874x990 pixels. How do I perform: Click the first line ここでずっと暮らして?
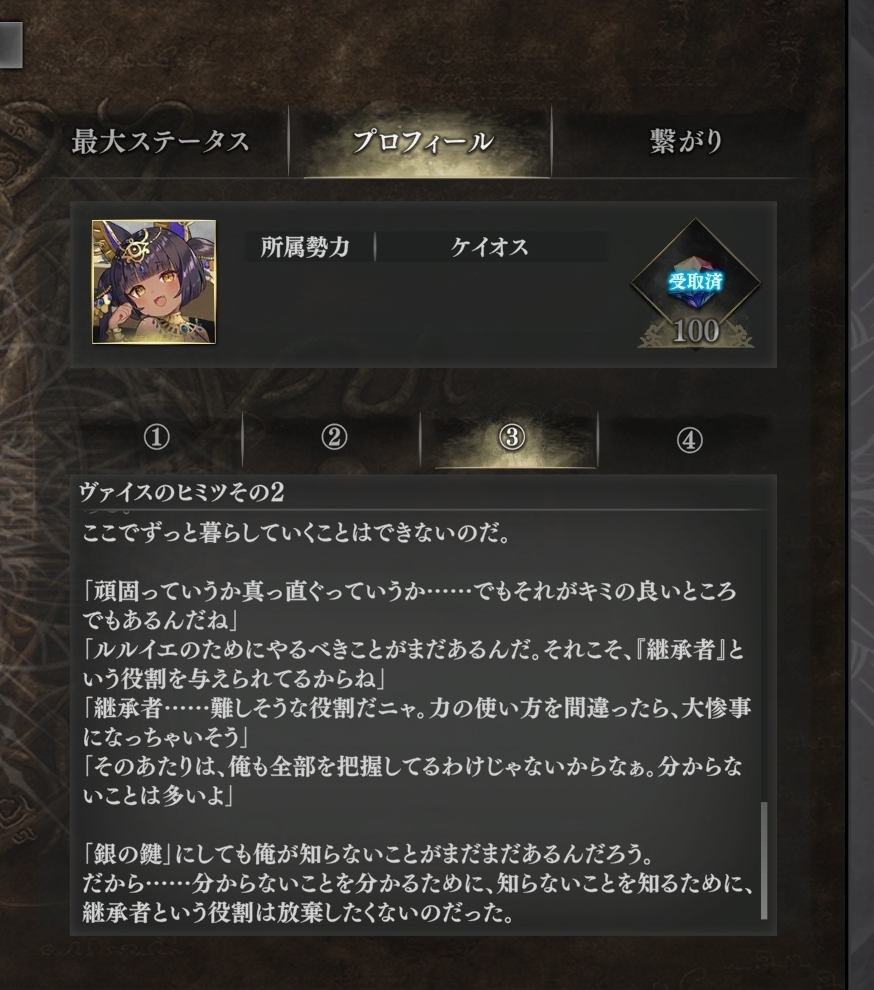point(296,534)
